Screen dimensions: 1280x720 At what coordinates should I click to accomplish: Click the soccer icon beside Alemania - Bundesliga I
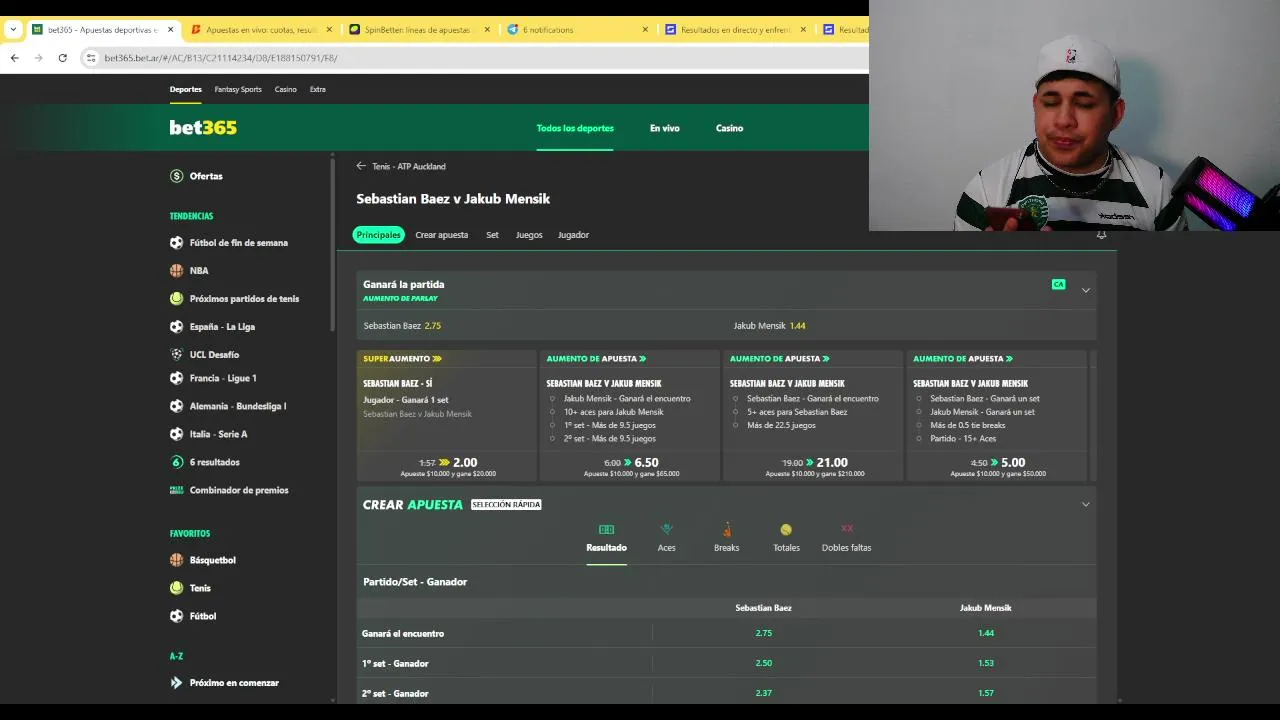click(x=177, y=407)
